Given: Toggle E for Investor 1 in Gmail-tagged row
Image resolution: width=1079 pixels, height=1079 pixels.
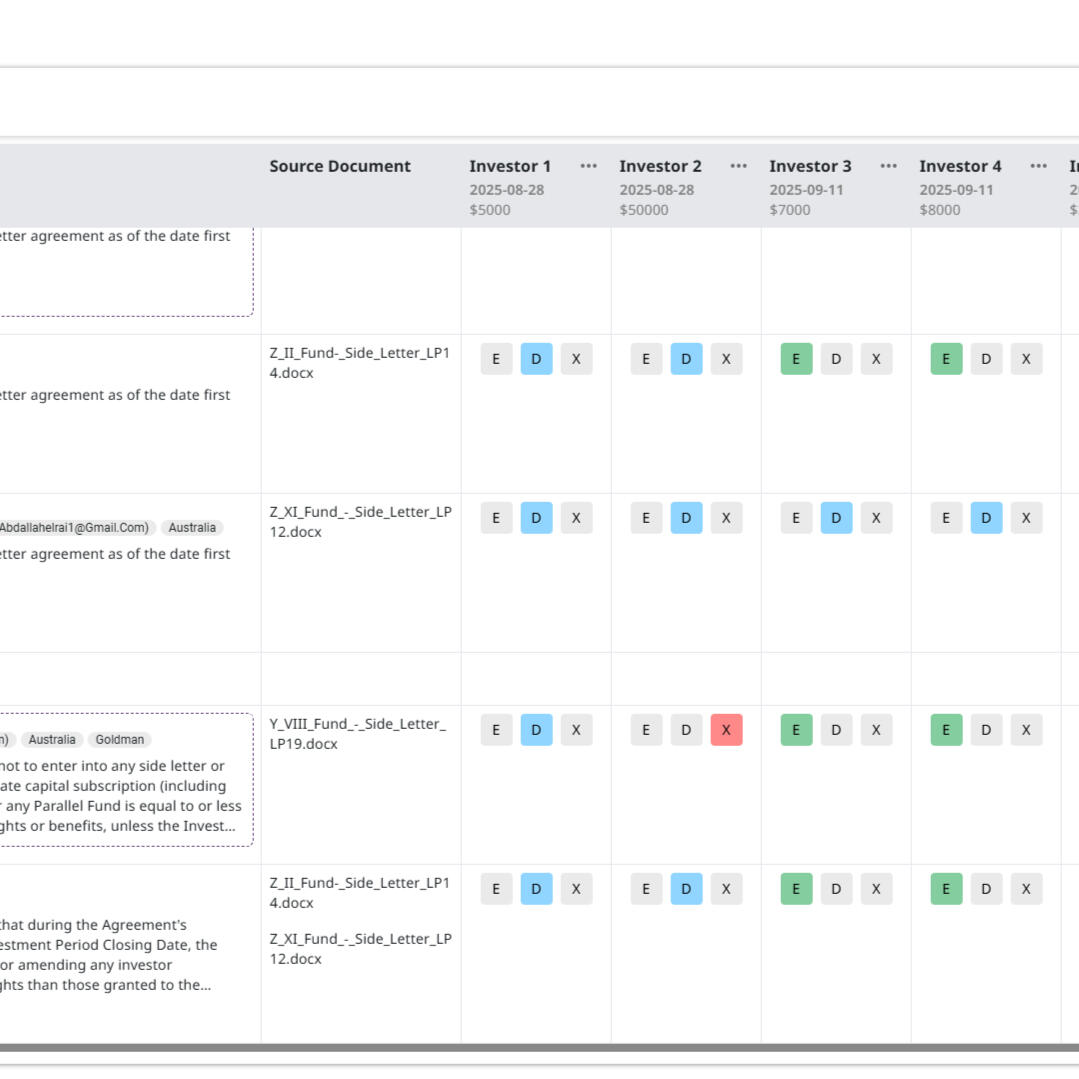Looking at the screenshot, I should click(496, 518).
